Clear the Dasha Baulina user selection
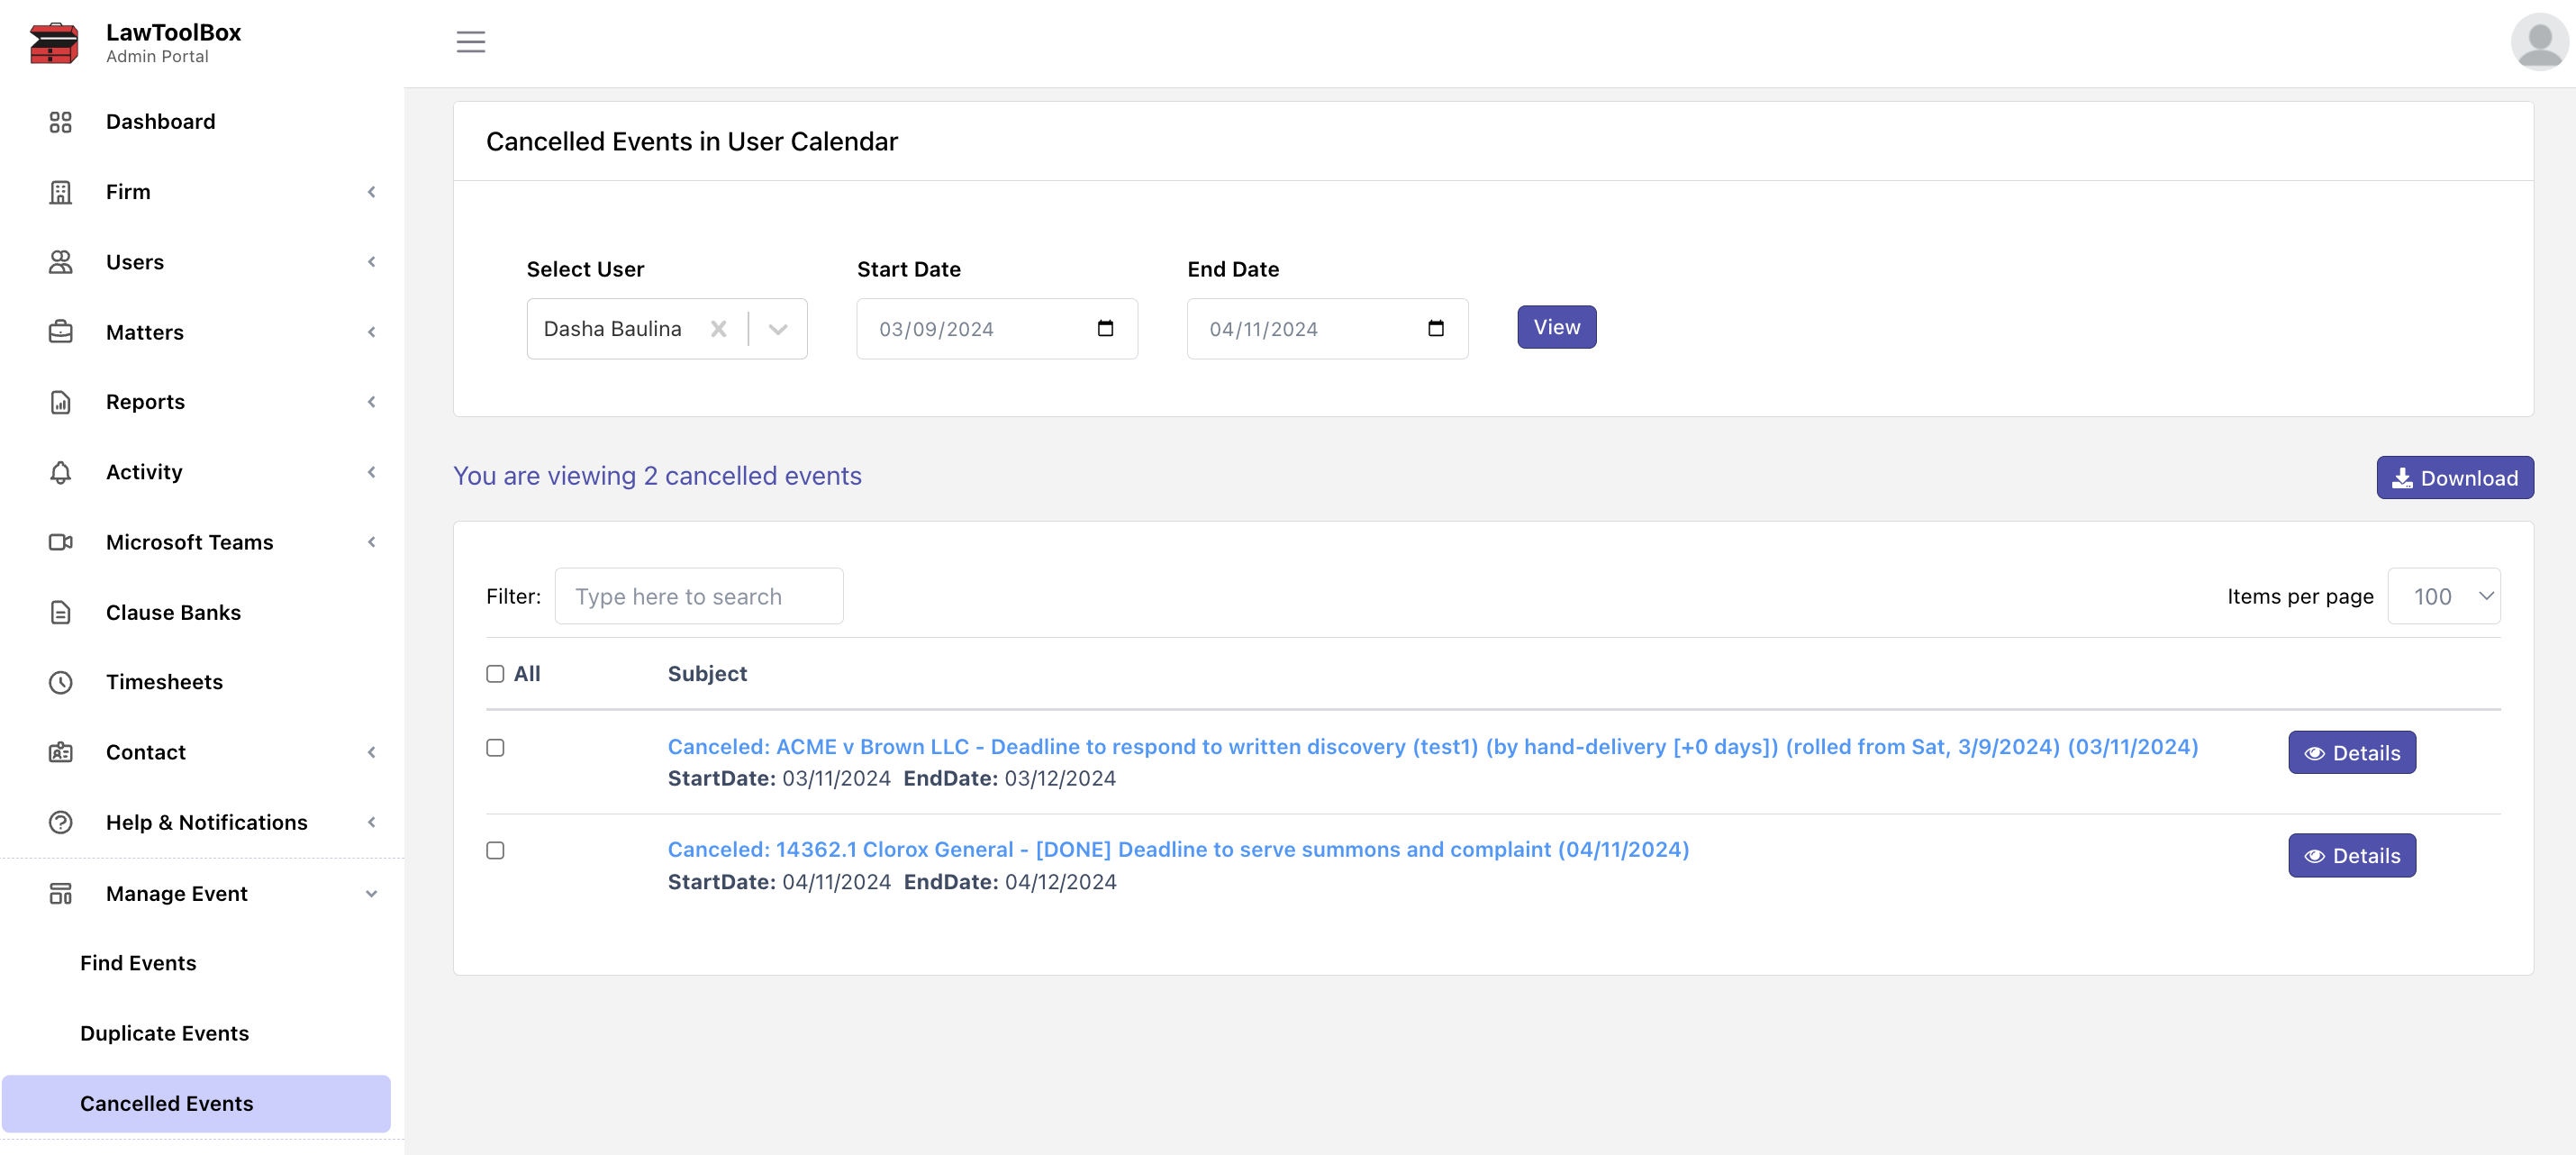Image resolution: width=2576 pixels, height=1155 pixels. (x=718, y=329)
